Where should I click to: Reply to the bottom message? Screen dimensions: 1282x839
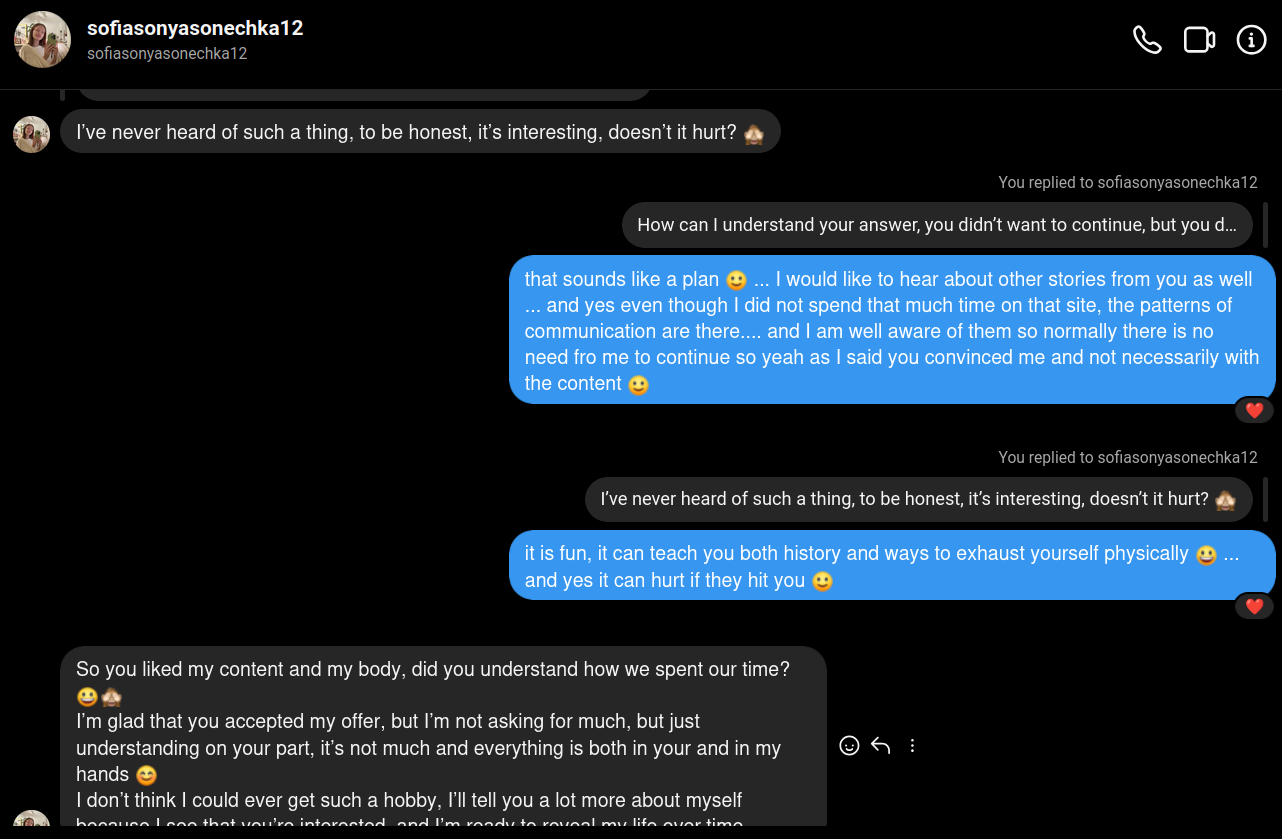(880, 745)
